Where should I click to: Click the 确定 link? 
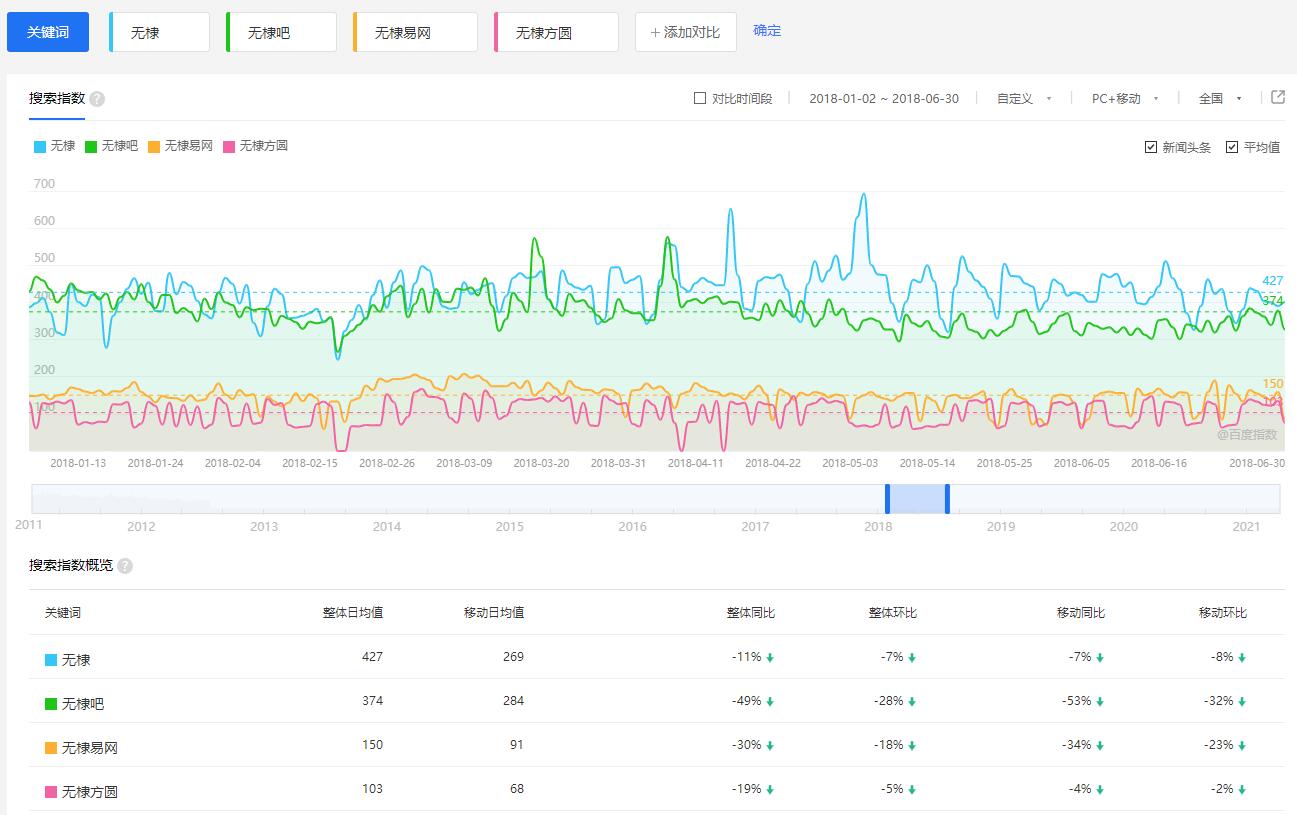click(767, 31)
